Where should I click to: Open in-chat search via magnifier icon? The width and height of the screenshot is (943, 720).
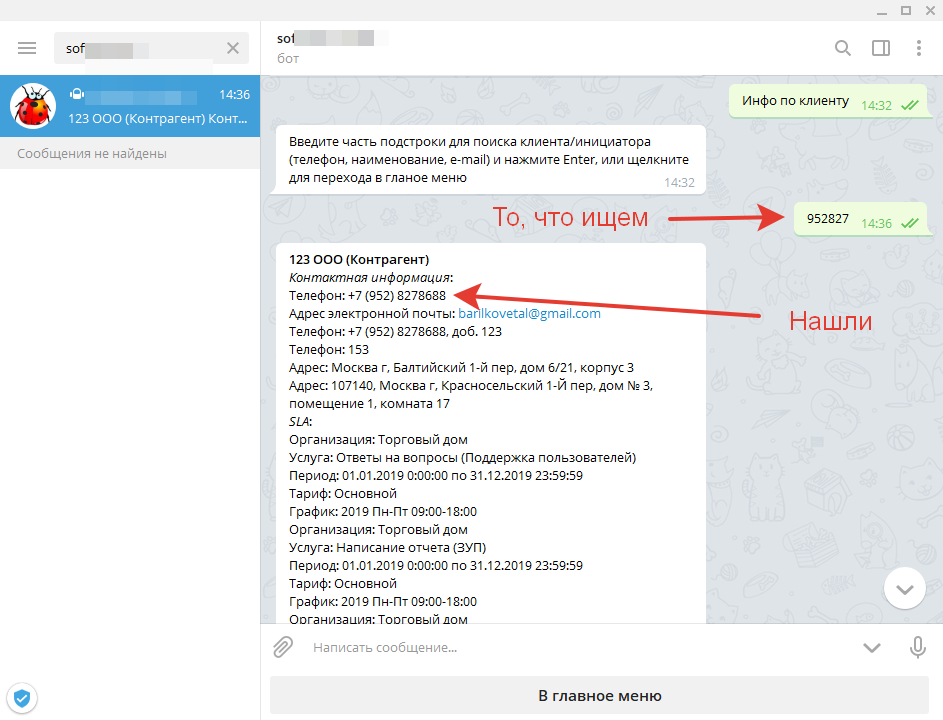842,47
